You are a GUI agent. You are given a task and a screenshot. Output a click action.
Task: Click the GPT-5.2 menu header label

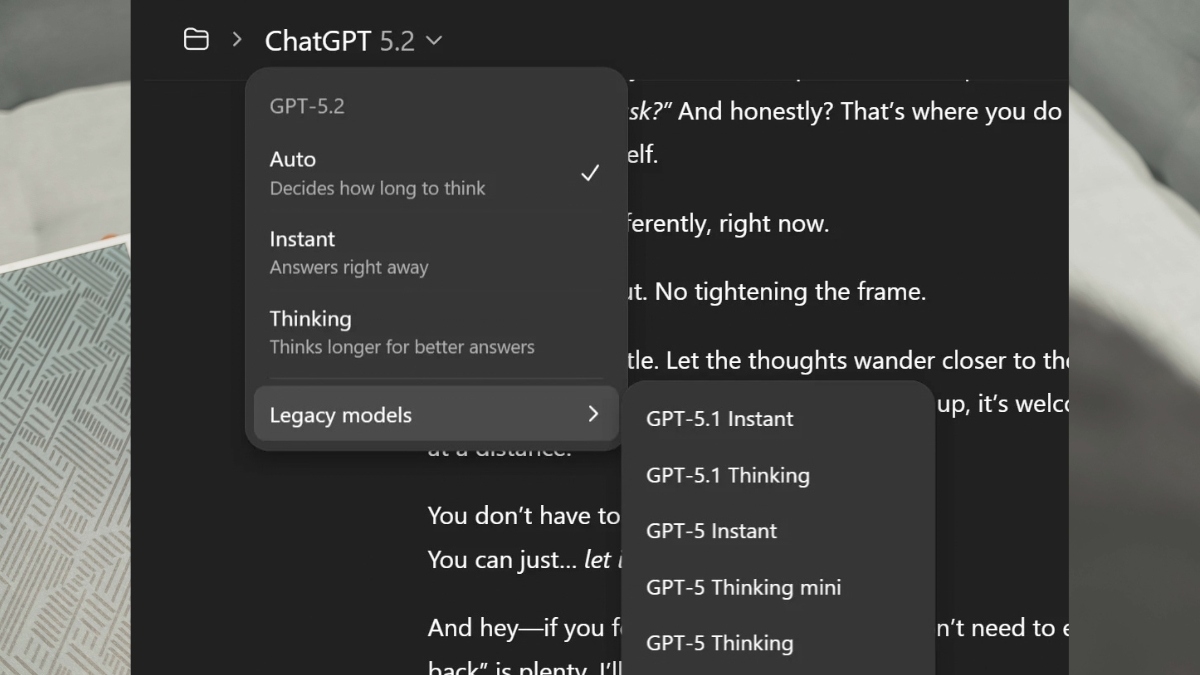307,106
